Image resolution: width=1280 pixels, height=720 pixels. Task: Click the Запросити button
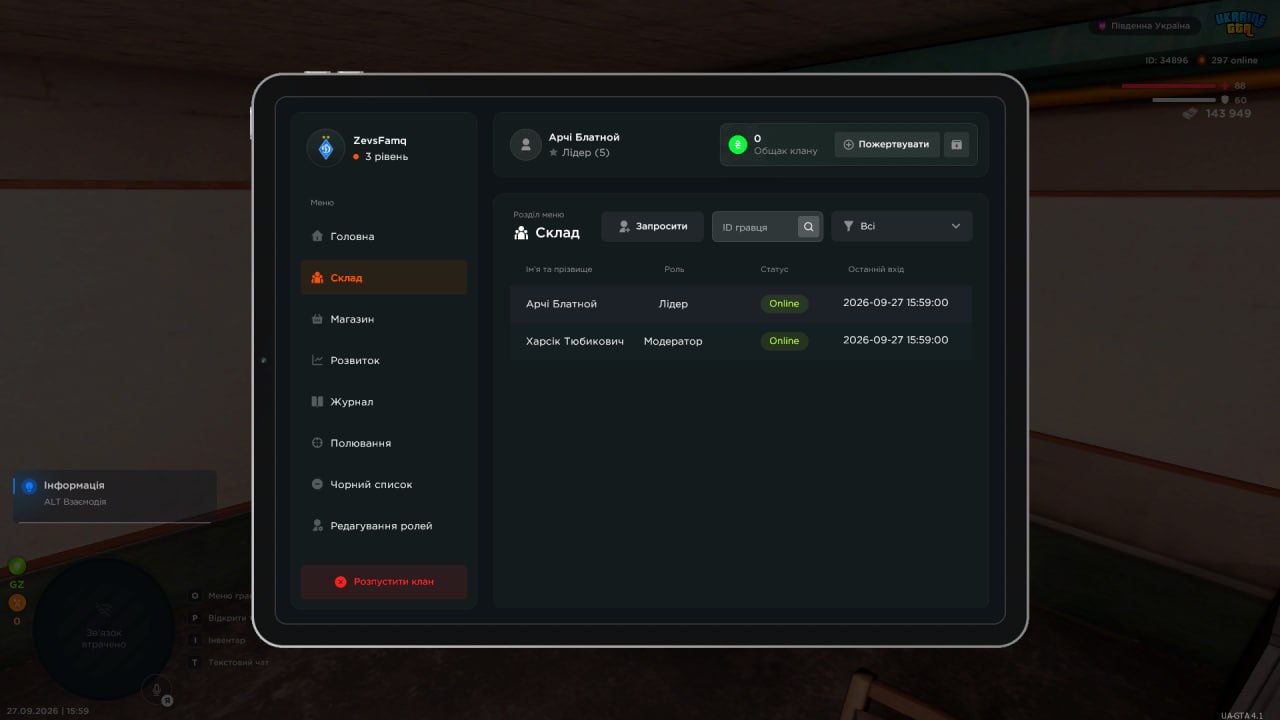click(652, 227)
